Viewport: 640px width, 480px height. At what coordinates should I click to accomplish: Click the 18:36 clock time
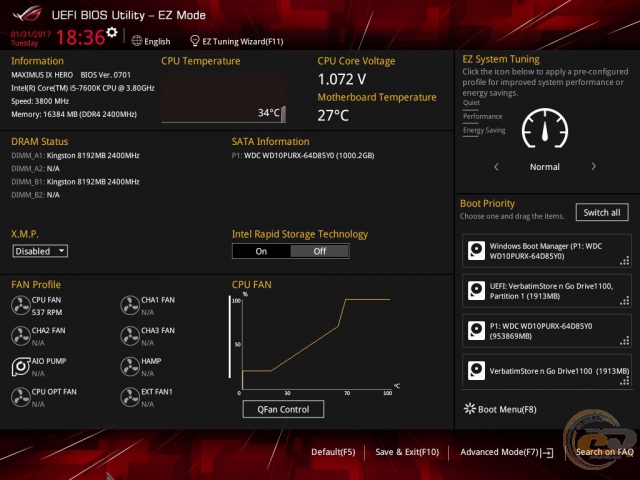pyautogui.click(x=80, y=37)
